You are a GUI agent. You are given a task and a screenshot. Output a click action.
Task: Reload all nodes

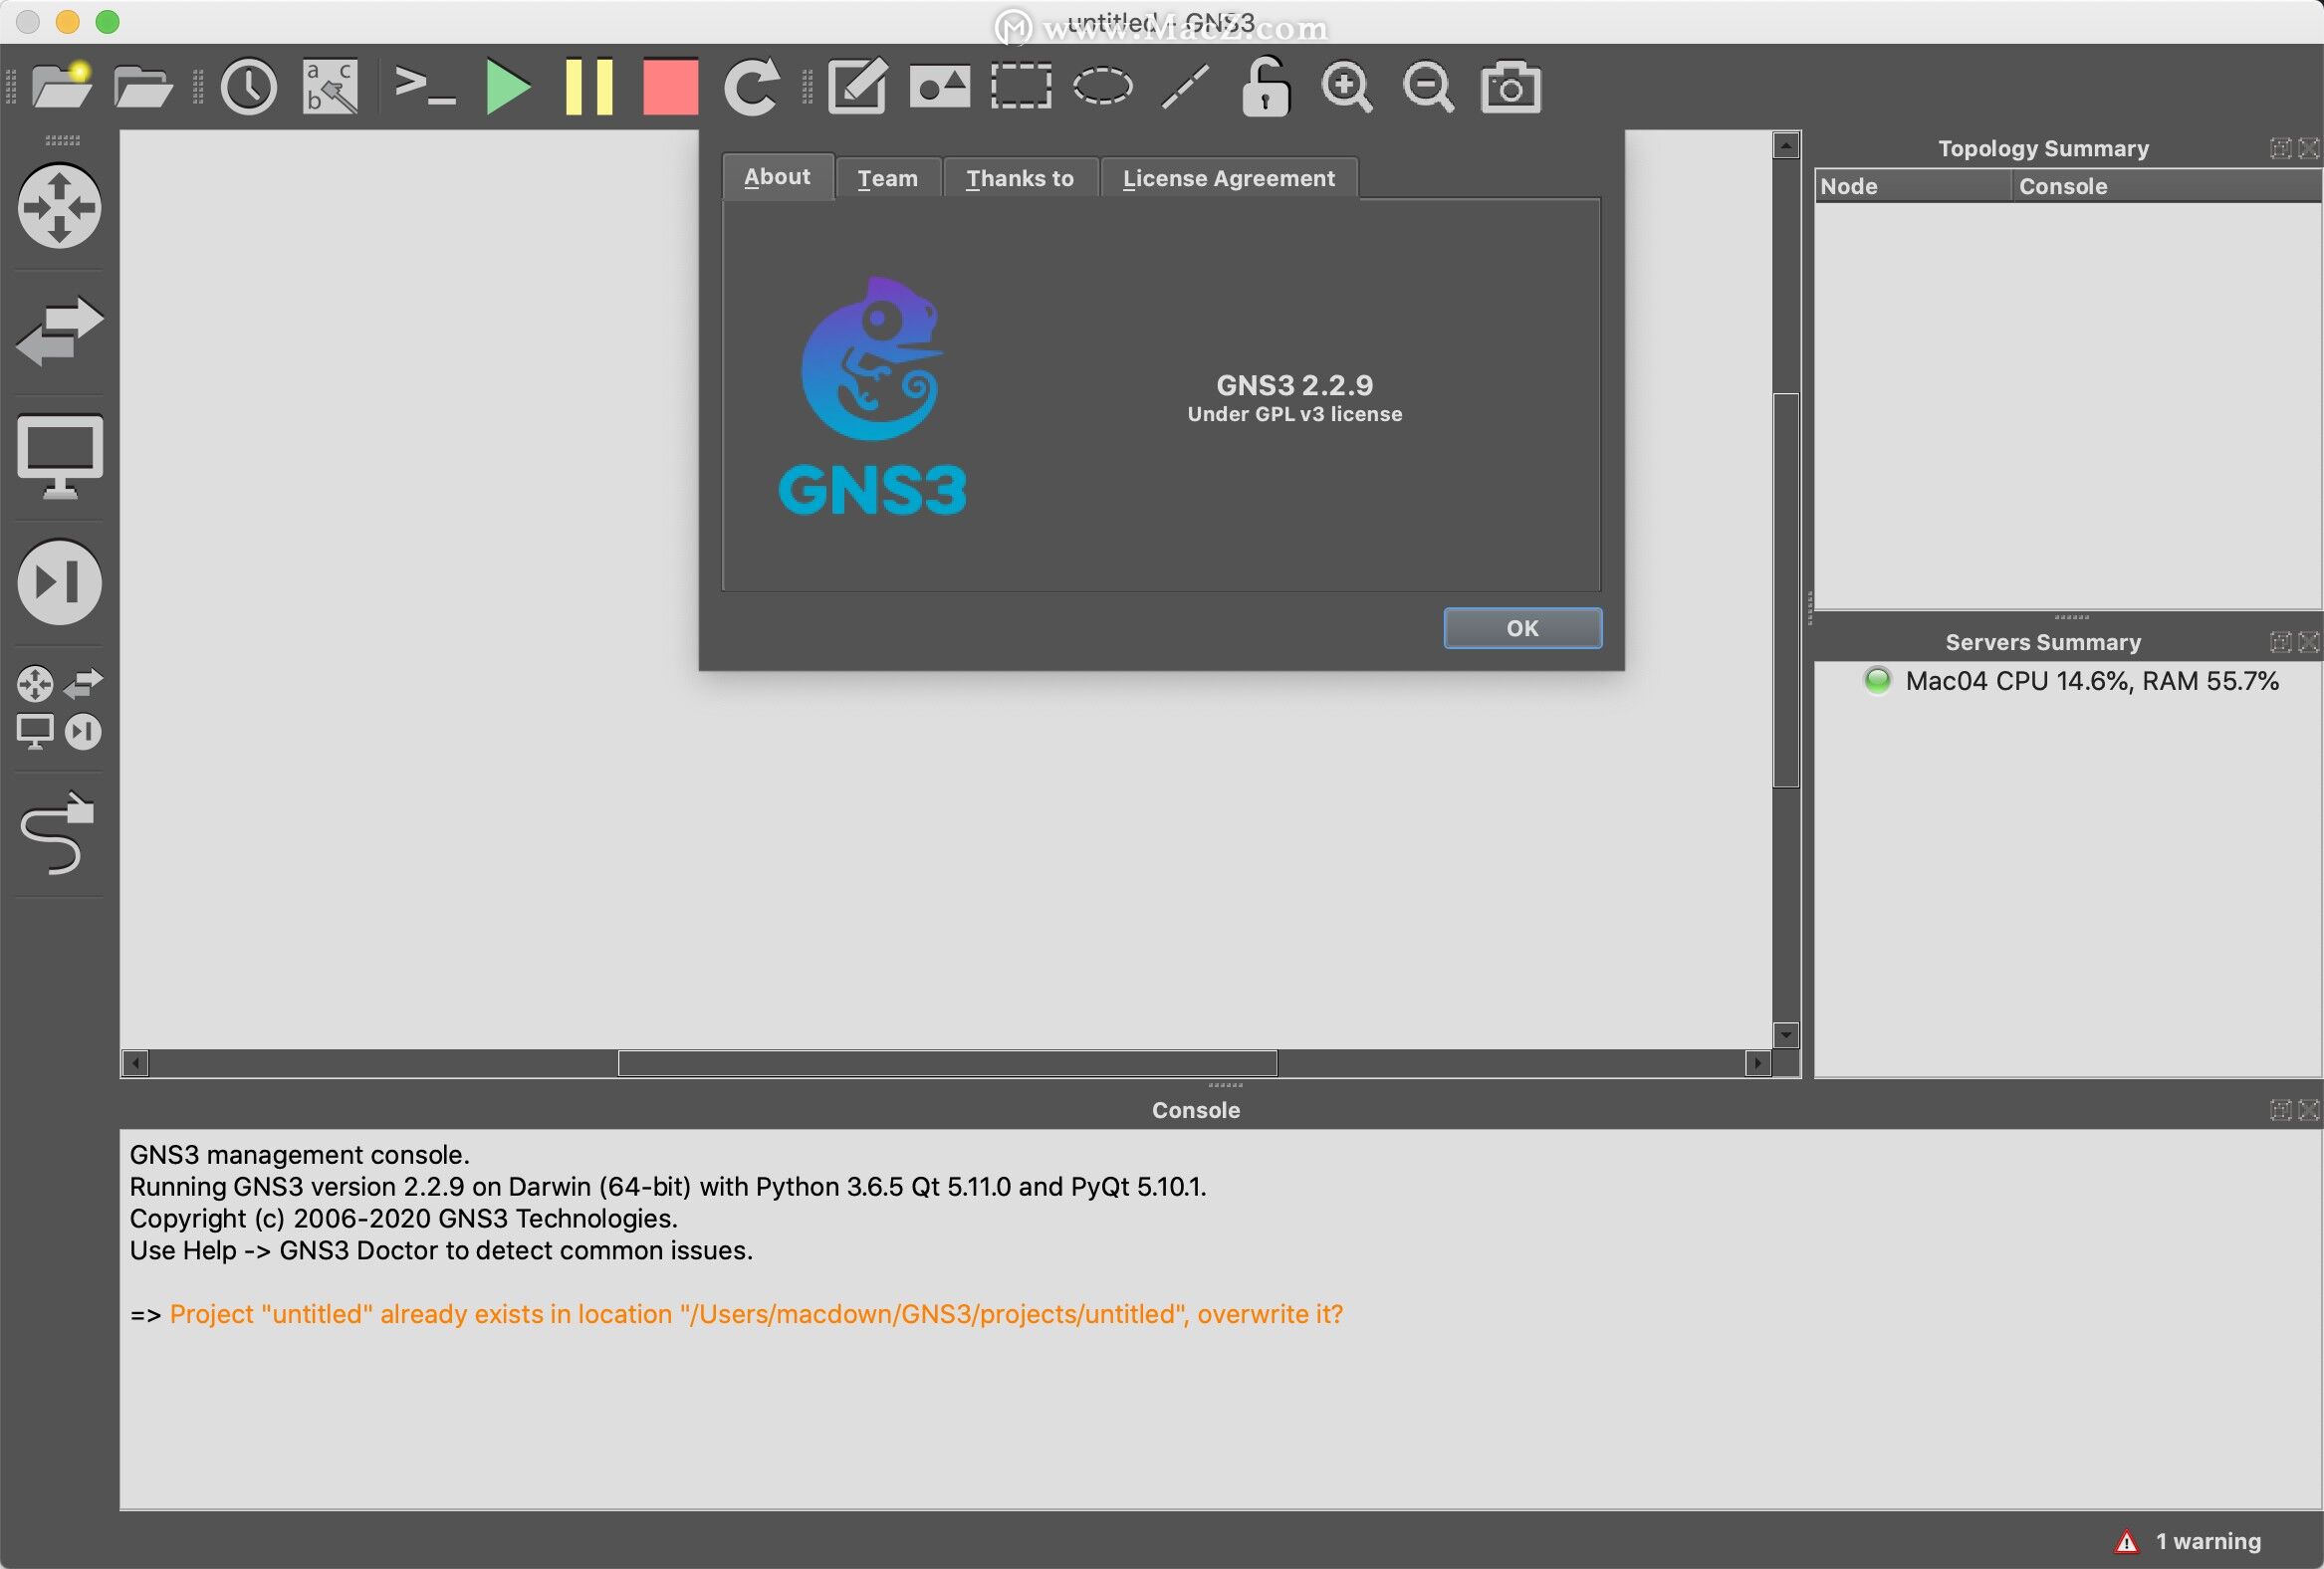click(752, 86)
